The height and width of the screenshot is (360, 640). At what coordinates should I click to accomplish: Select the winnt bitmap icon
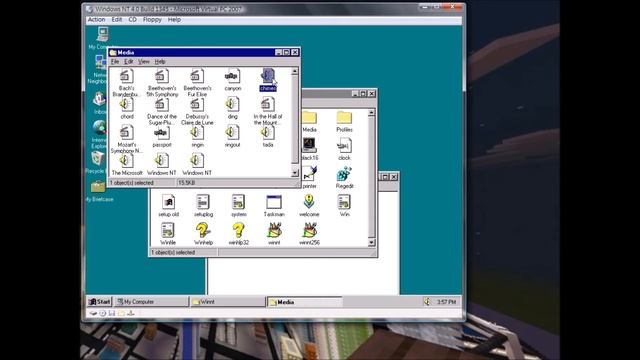point(274,231)
